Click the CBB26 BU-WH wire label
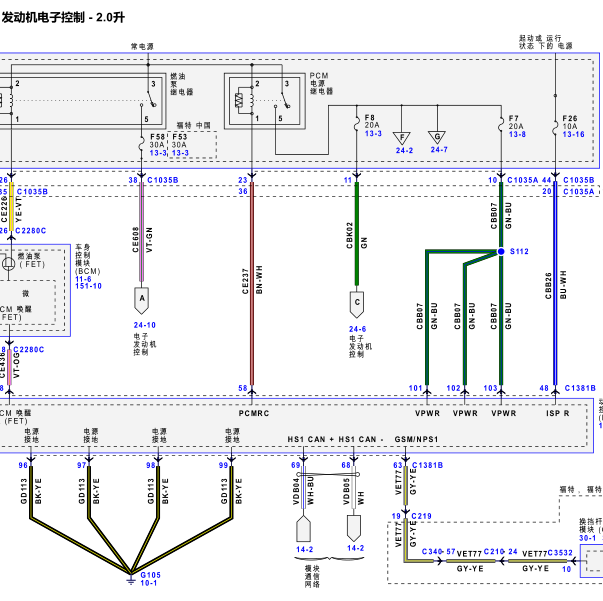Viewport: 603px width, 601px height. [x=556, y=285]
